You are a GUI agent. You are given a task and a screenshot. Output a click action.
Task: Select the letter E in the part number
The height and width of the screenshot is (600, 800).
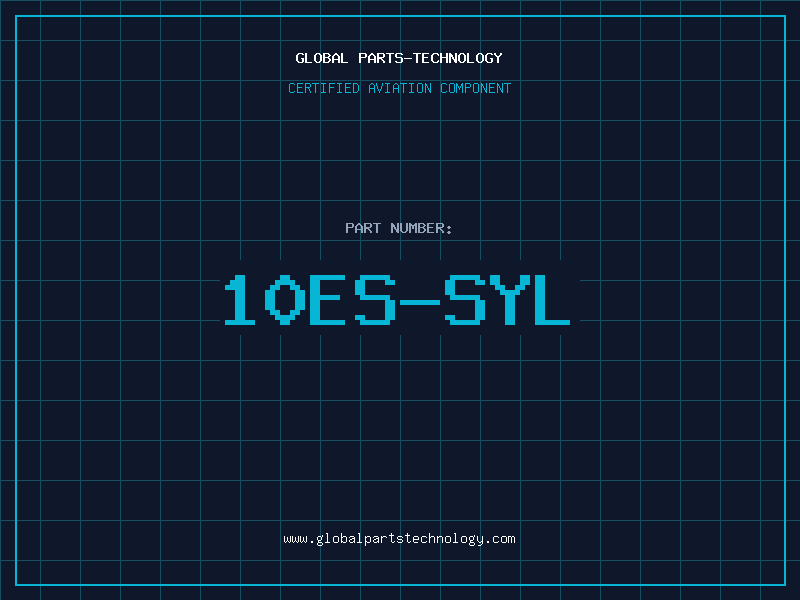point(331,300)
